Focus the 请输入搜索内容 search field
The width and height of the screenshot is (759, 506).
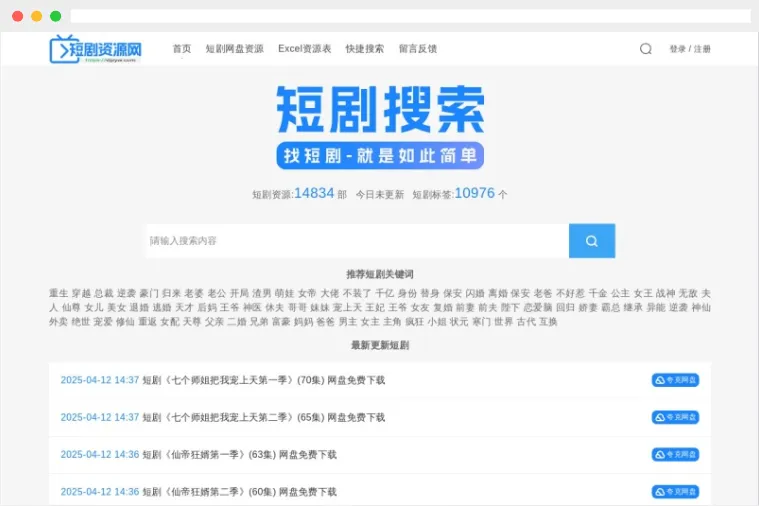pos(358,241)
